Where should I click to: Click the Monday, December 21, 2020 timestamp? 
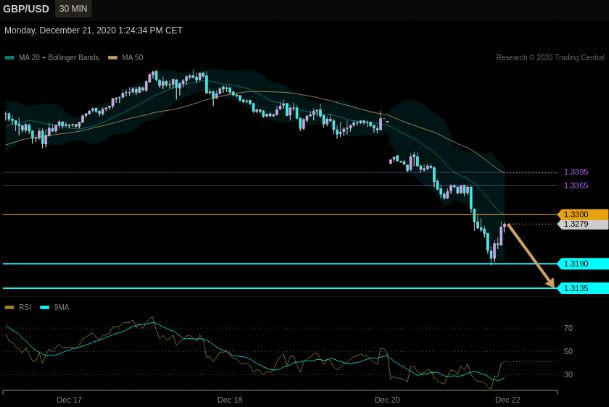(93, 30)
